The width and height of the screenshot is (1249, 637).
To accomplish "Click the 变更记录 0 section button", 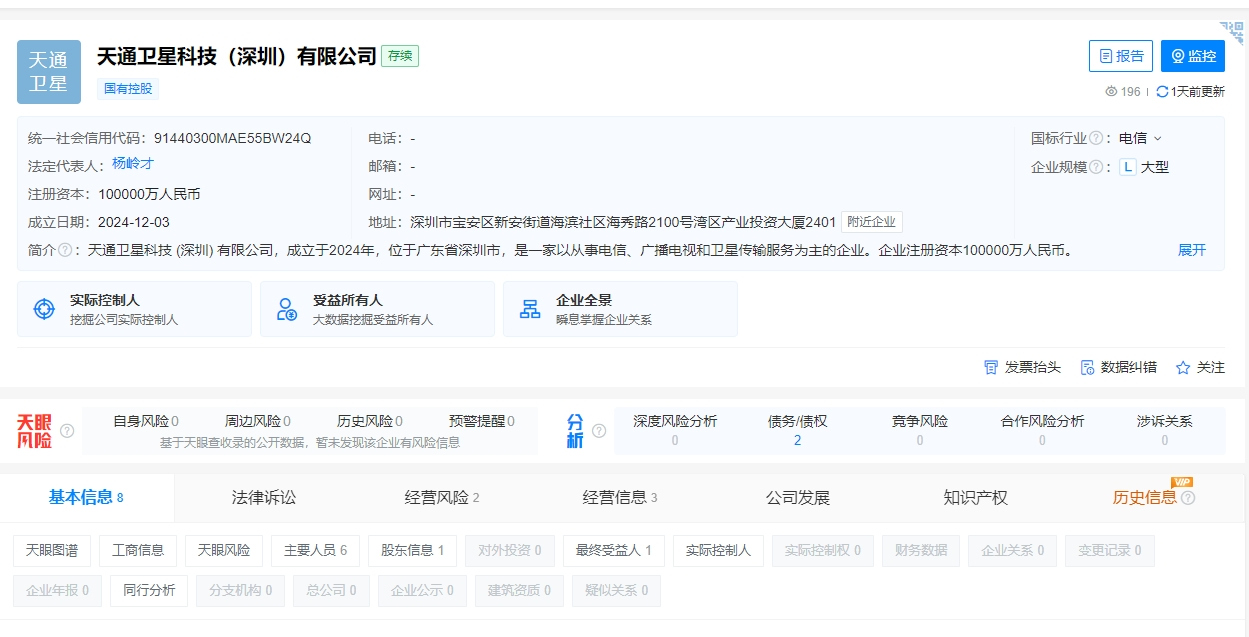I will [x=1108, y=551].
